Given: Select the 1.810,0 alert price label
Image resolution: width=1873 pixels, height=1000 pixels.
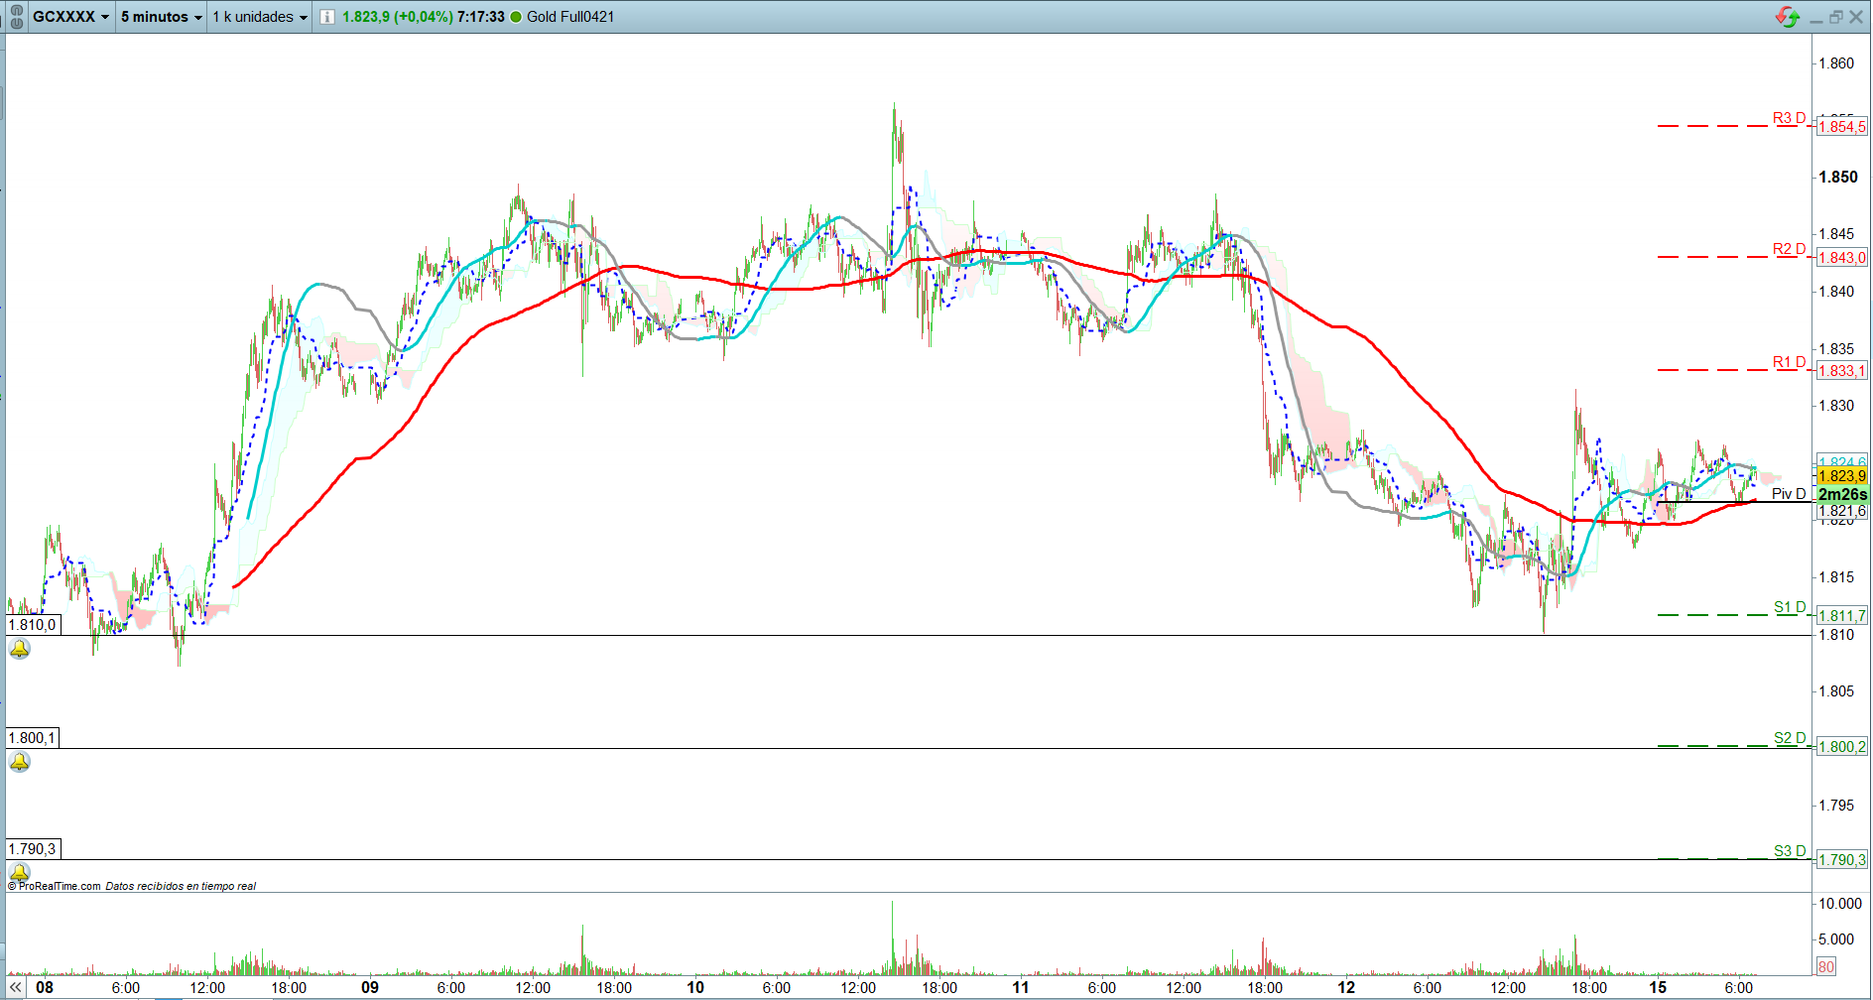Looking at the screenshot, I should tap(33, 625).
